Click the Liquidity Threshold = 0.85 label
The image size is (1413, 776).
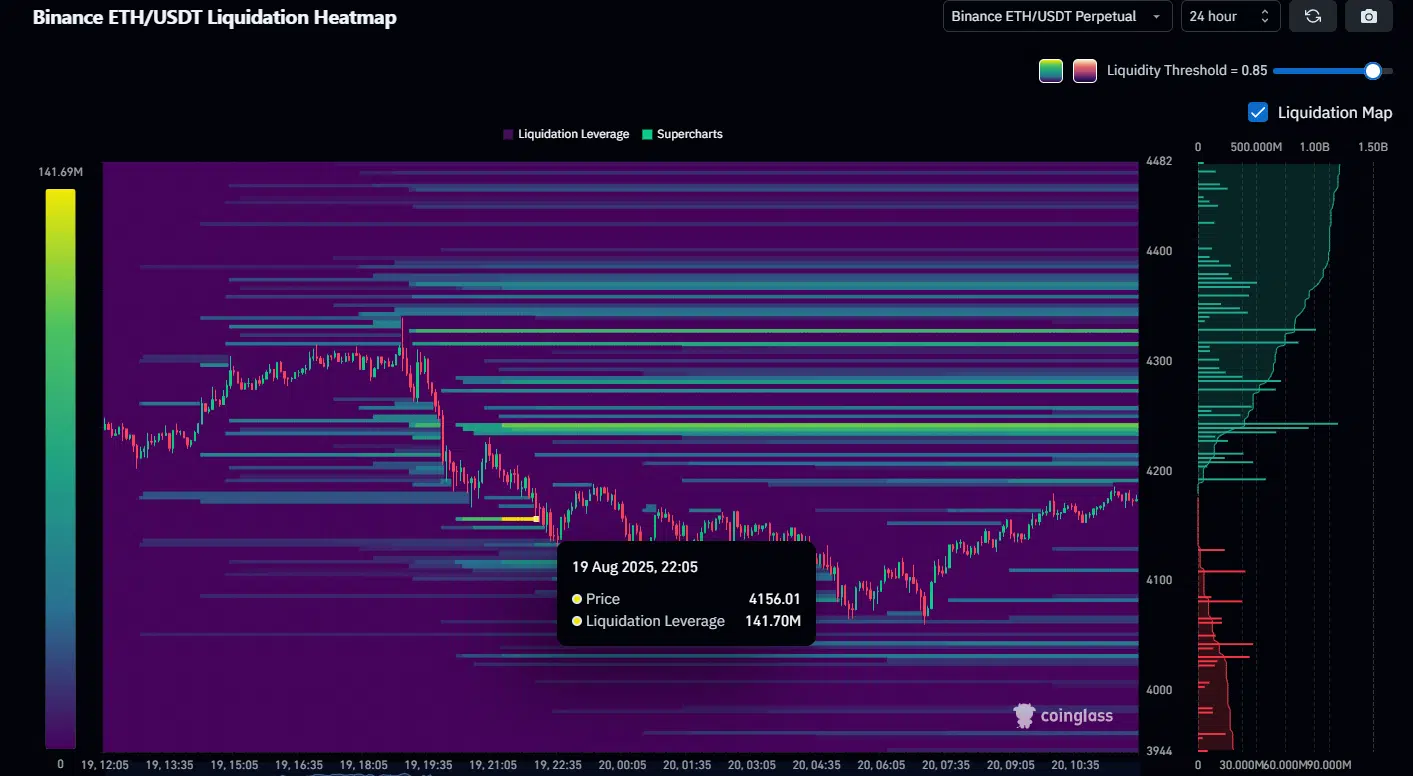click(1187, 71)
